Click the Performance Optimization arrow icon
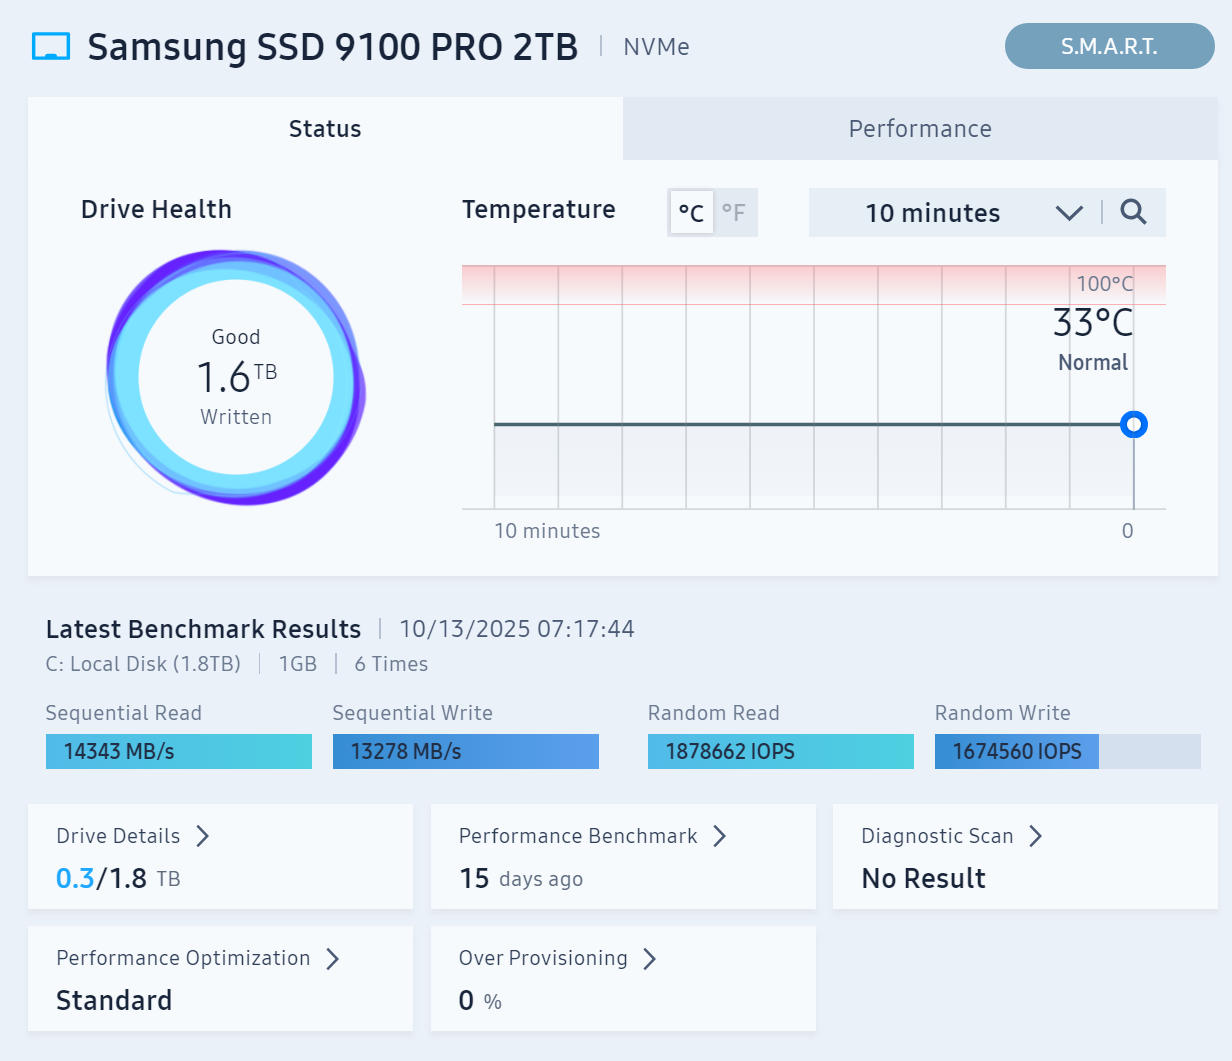1232x1061 pixels. tap(333, 958)
